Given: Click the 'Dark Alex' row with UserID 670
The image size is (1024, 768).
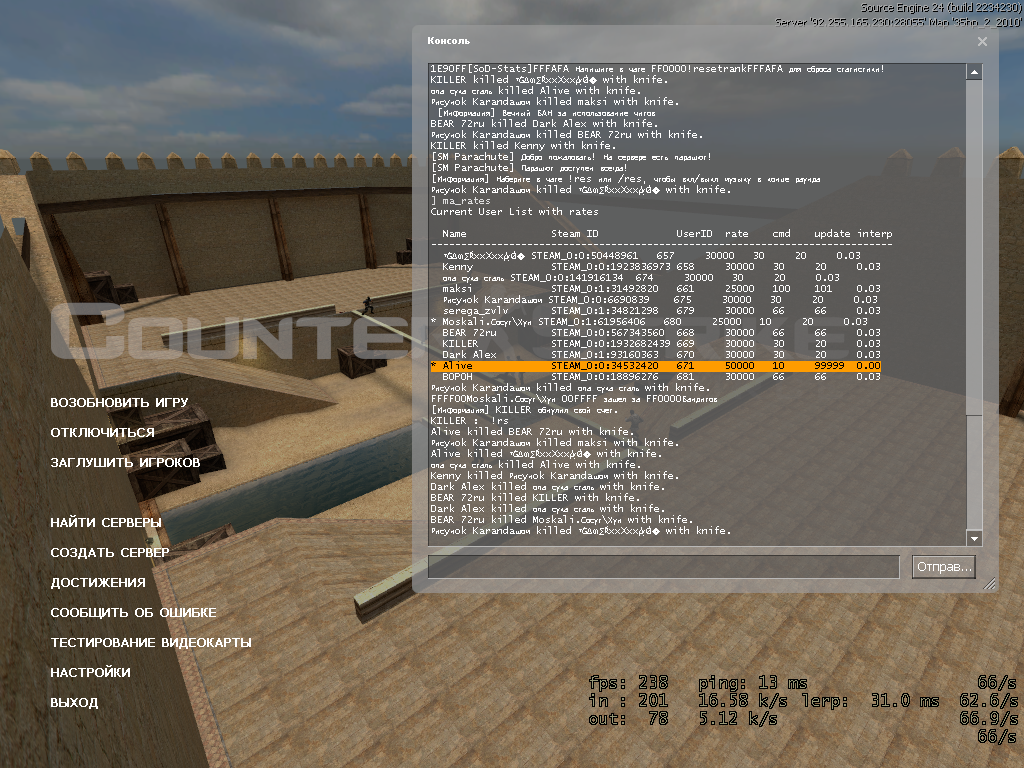Looking at the screenshot, I should pyautogui.click(x=661, y=355).
